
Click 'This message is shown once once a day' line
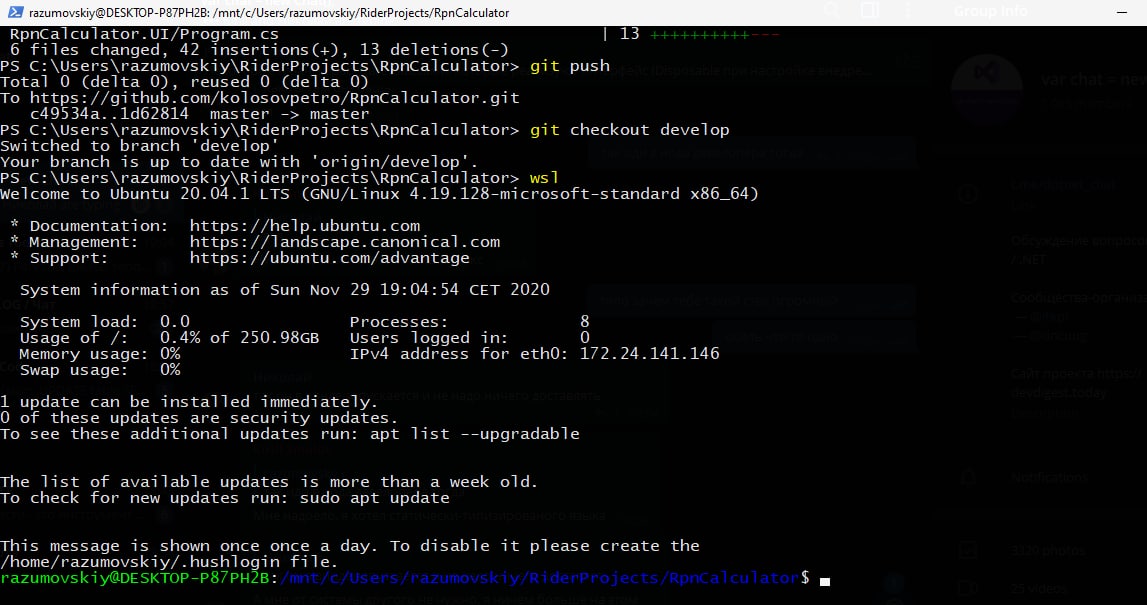tap(350, 546)
